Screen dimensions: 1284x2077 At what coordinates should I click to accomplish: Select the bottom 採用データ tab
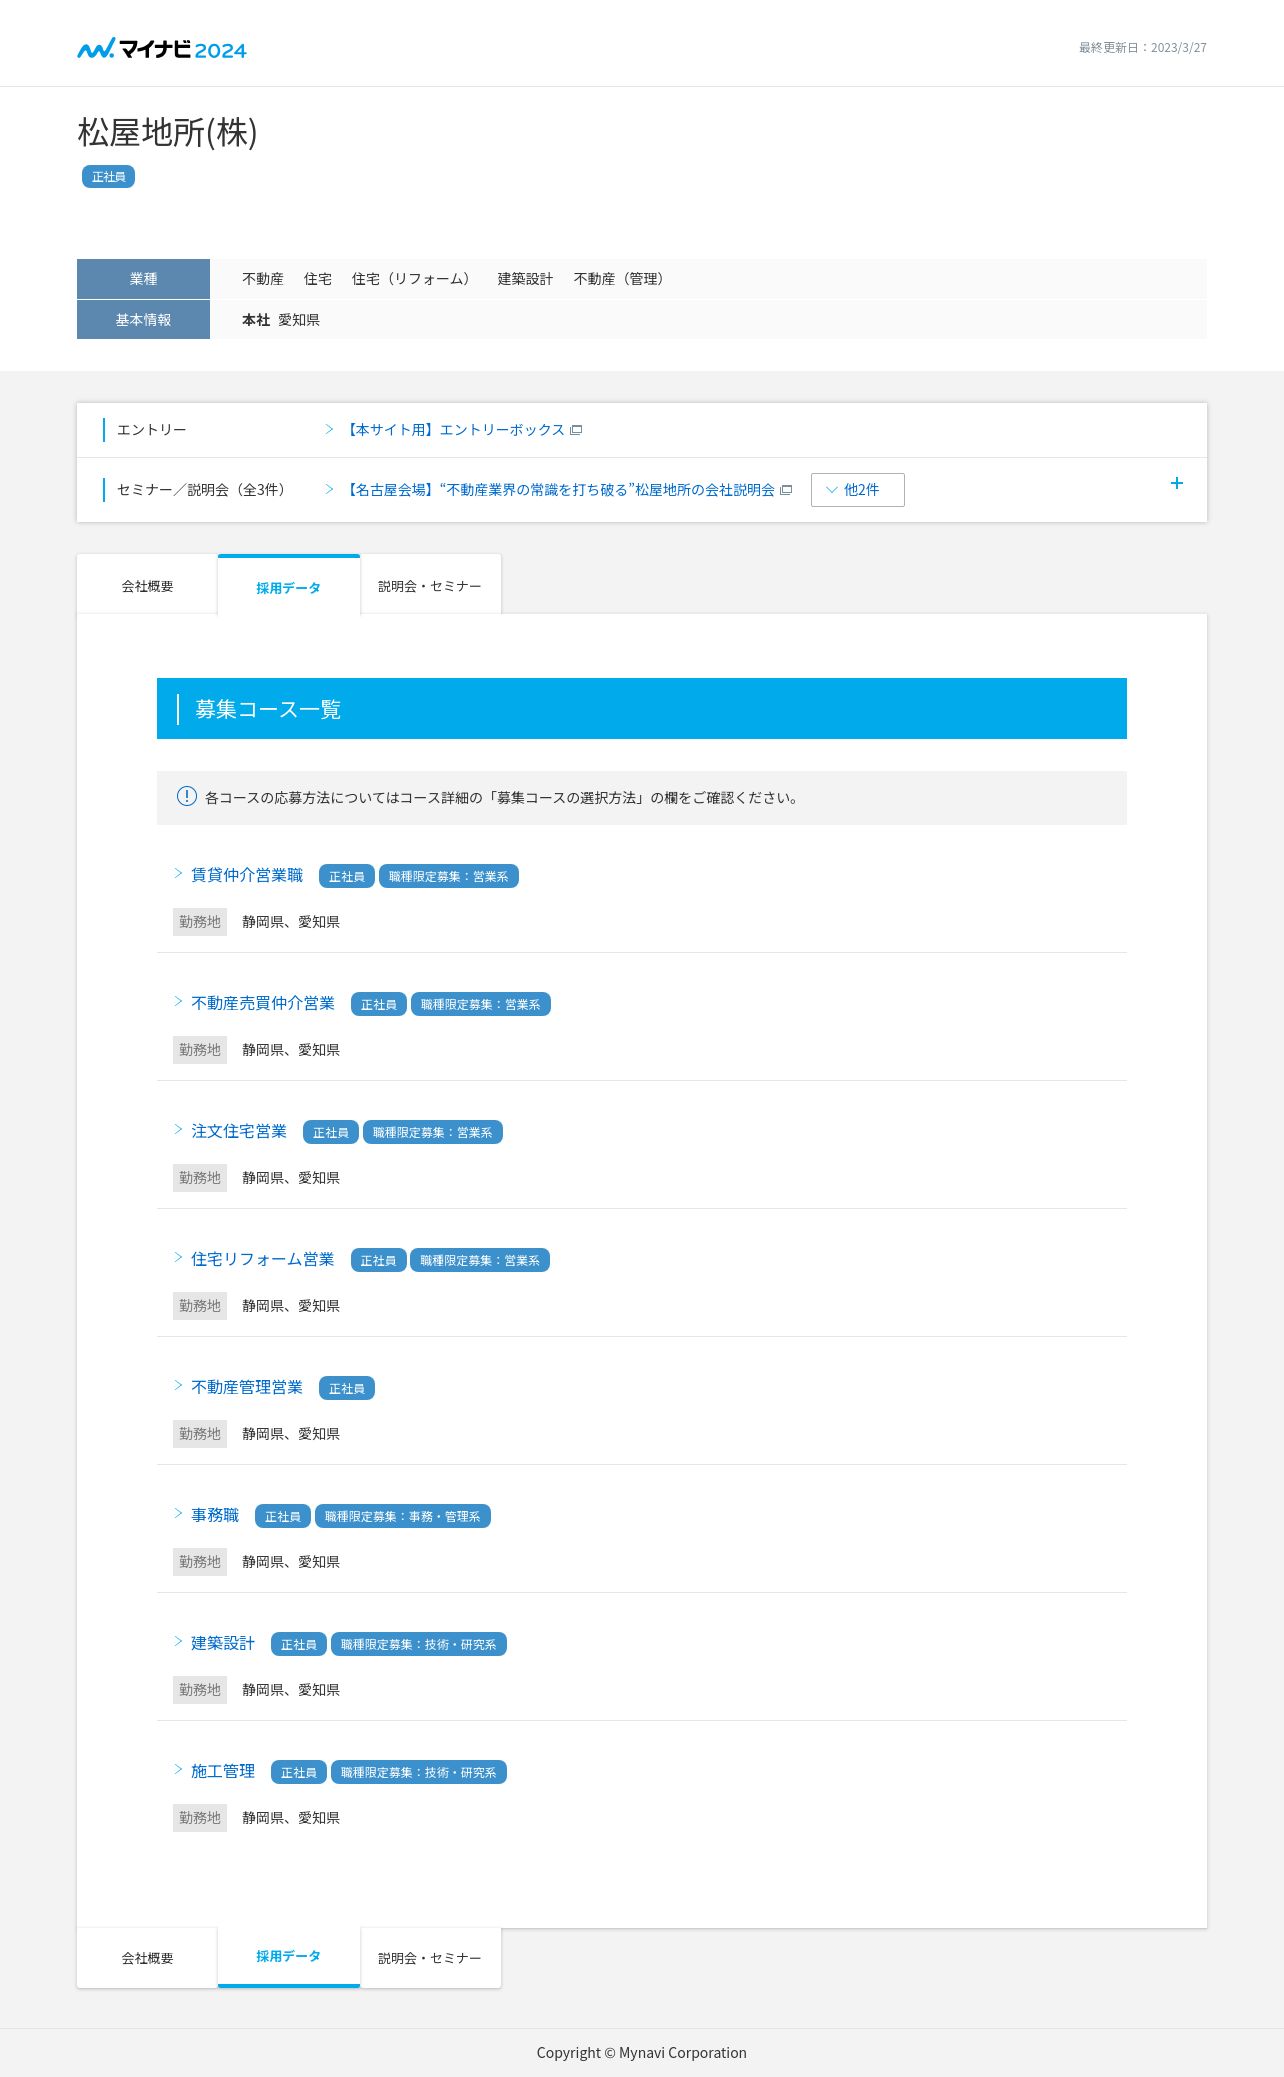(289, 1958)
